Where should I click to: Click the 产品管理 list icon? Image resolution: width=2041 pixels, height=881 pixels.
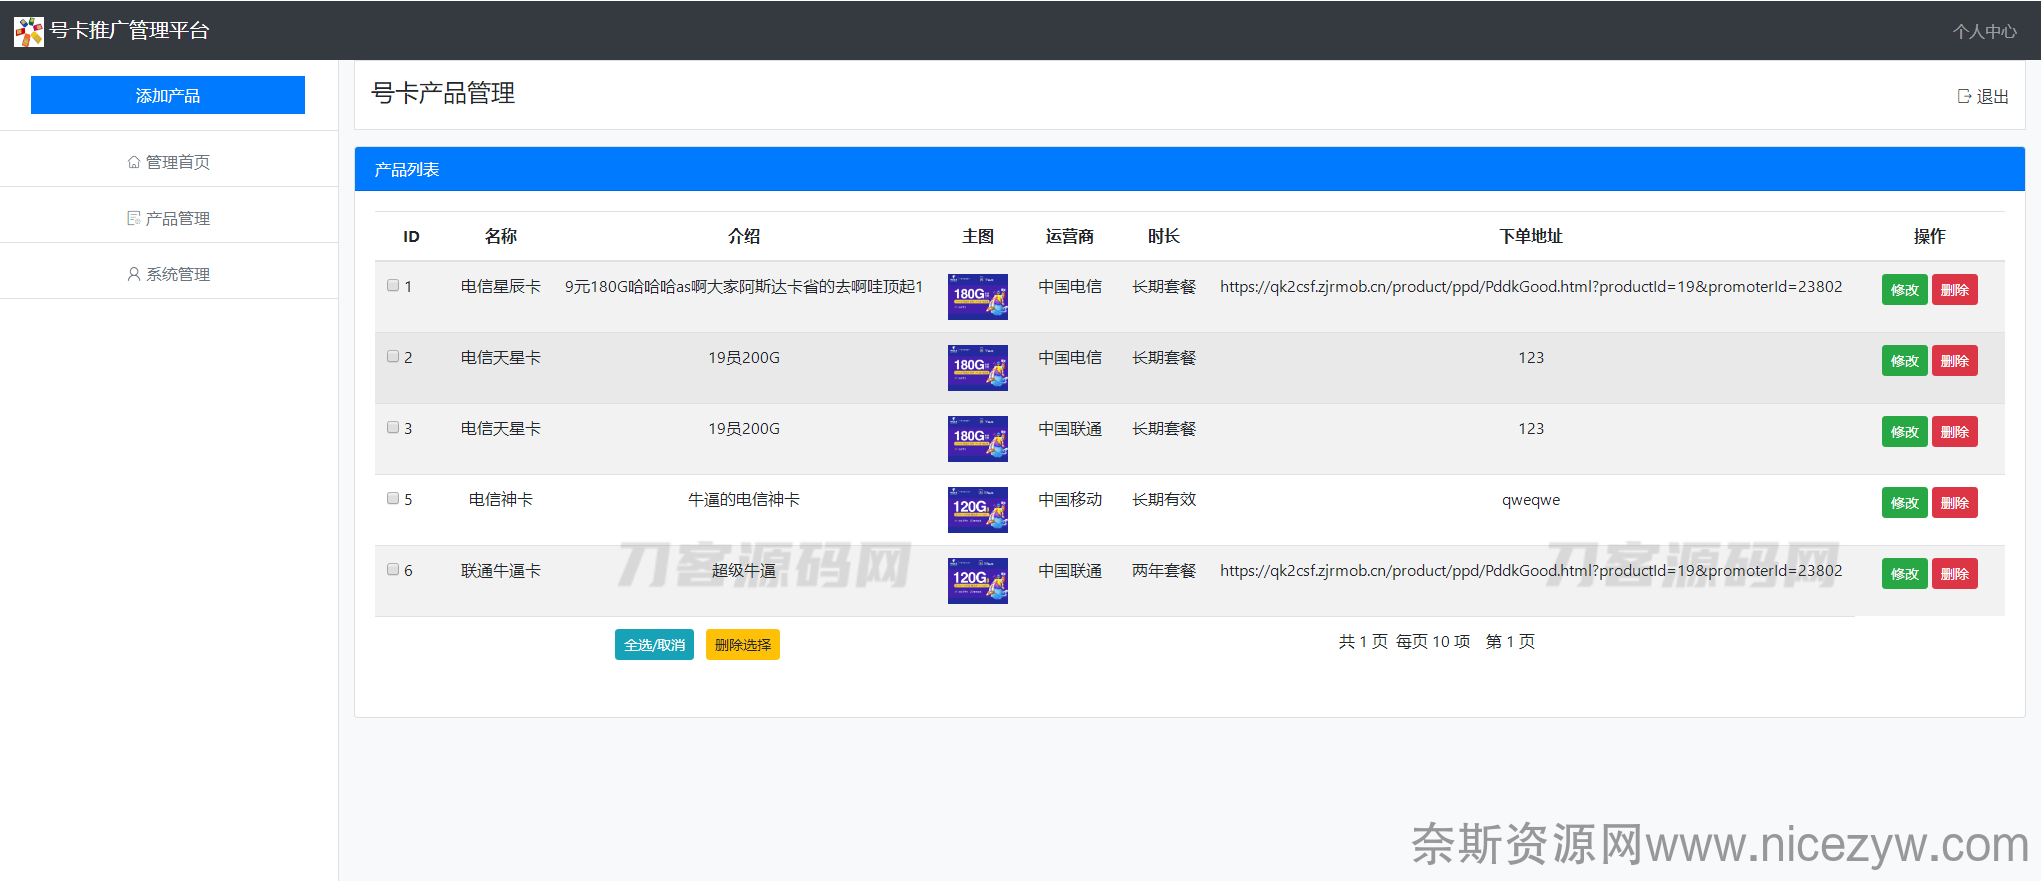[134, 218]
